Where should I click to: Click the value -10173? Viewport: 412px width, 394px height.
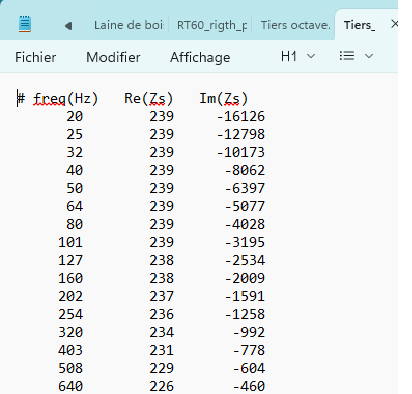tap(241, 152)
